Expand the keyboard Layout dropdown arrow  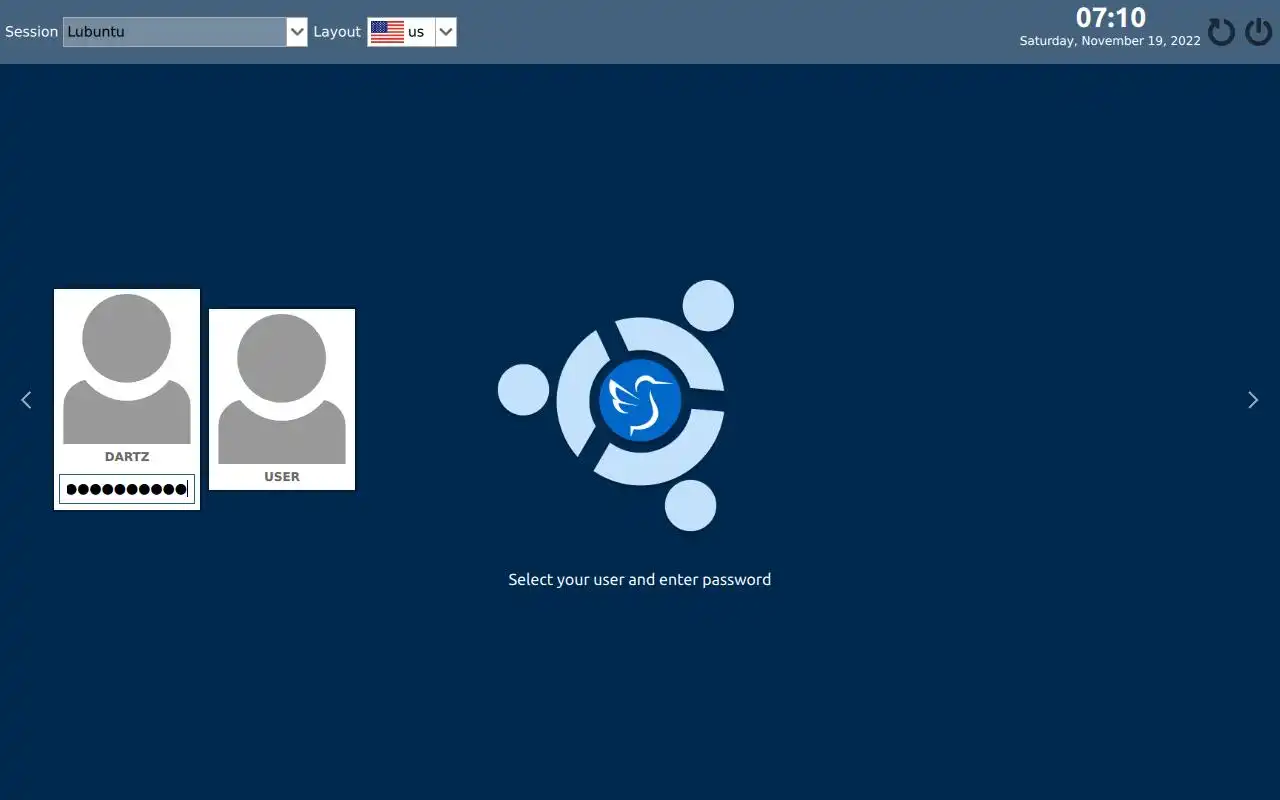[x=446, y=32]
